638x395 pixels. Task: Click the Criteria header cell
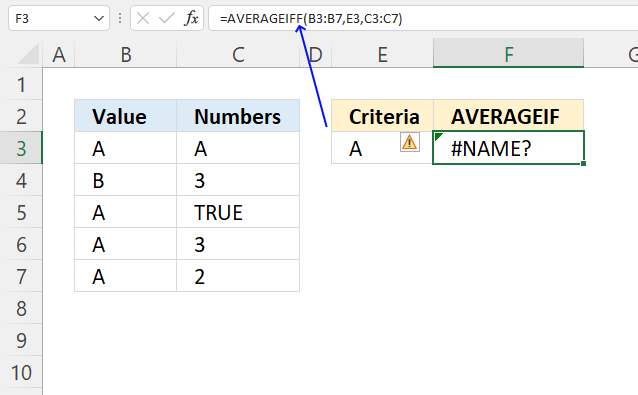382,116
